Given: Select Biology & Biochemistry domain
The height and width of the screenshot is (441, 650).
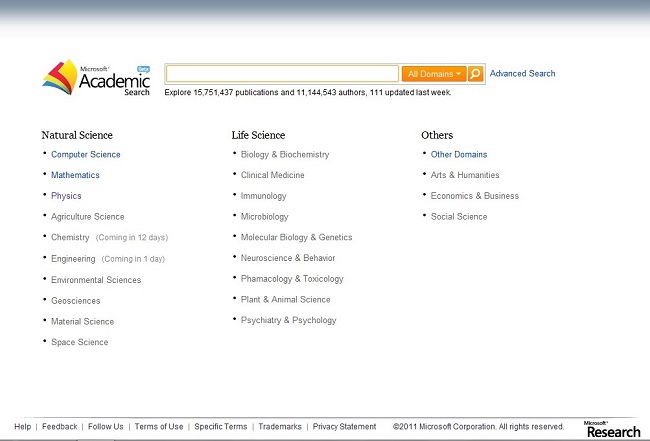Looking at the screenshot, I should tap(285, 154).
